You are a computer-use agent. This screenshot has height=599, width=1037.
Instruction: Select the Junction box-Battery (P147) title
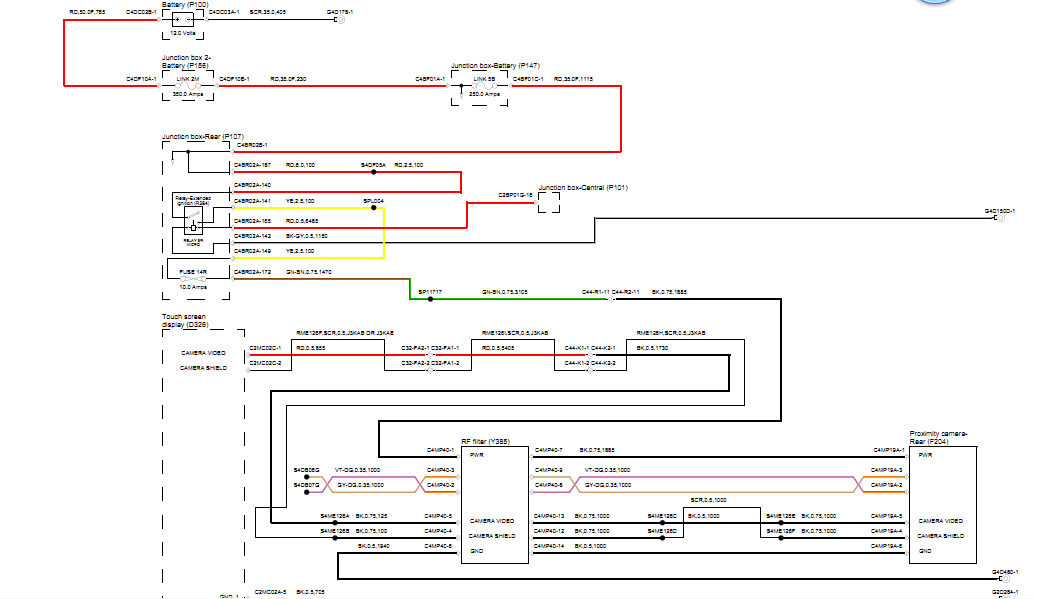pos(495,65)
